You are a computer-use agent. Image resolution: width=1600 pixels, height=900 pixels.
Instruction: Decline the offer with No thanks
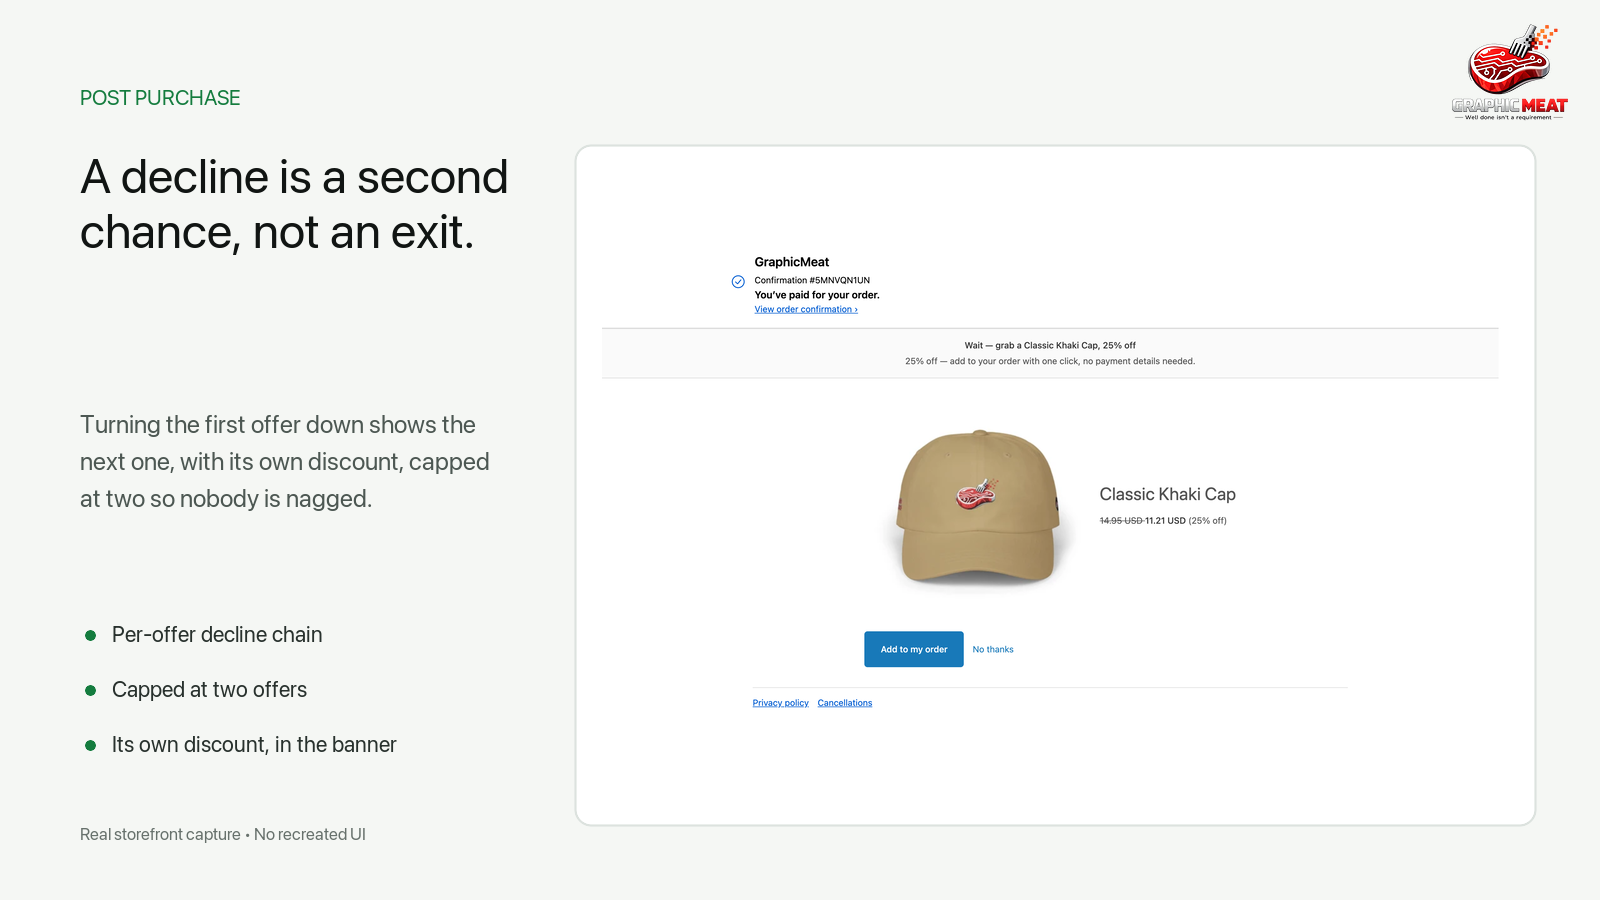[x=993, y=650]
